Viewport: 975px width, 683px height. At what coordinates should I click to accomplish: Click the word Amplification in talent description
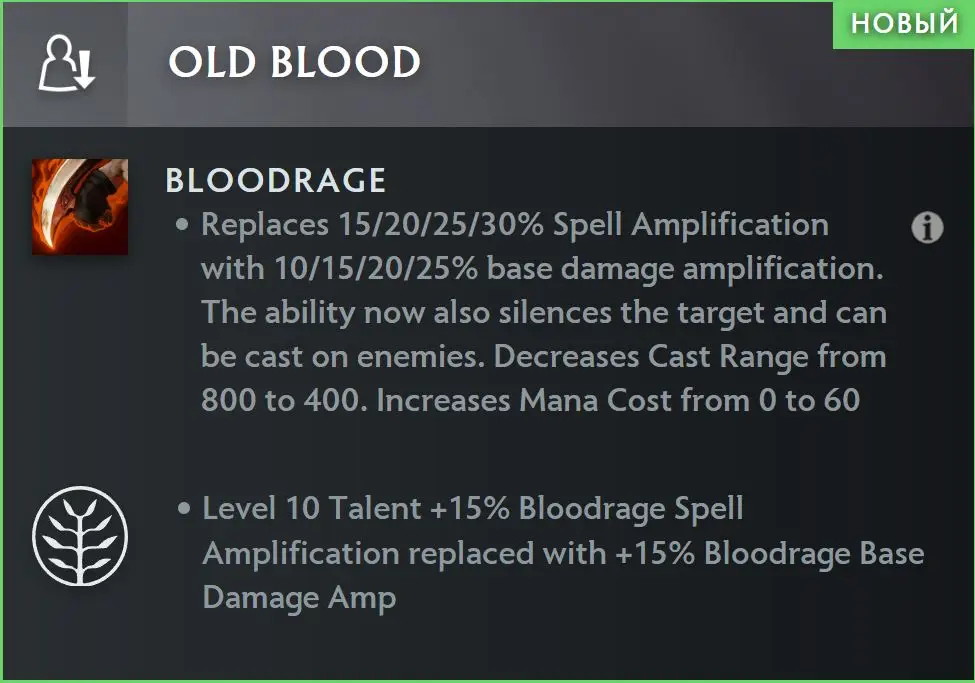(x=301, y=554)
